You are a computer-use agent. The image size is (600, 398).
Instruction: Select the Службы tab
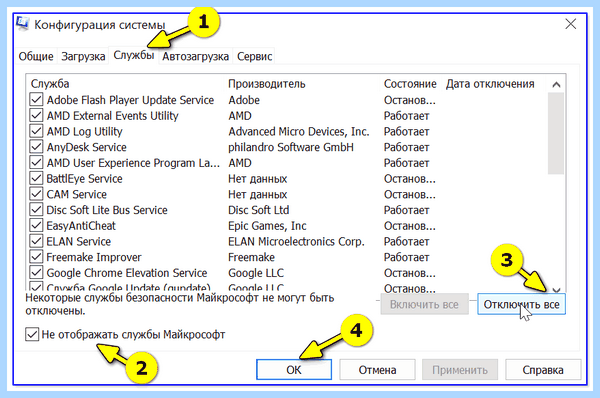[134, 55]
